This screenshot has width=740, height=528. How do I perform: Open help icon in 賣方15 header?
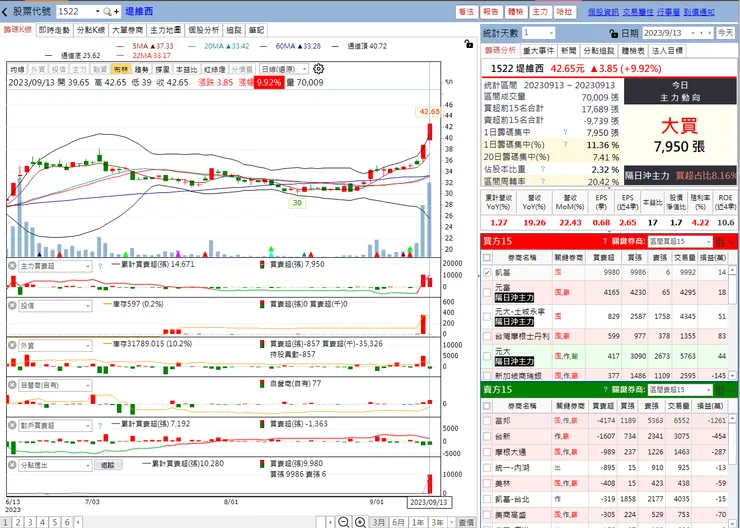click(x=605, y=389)
